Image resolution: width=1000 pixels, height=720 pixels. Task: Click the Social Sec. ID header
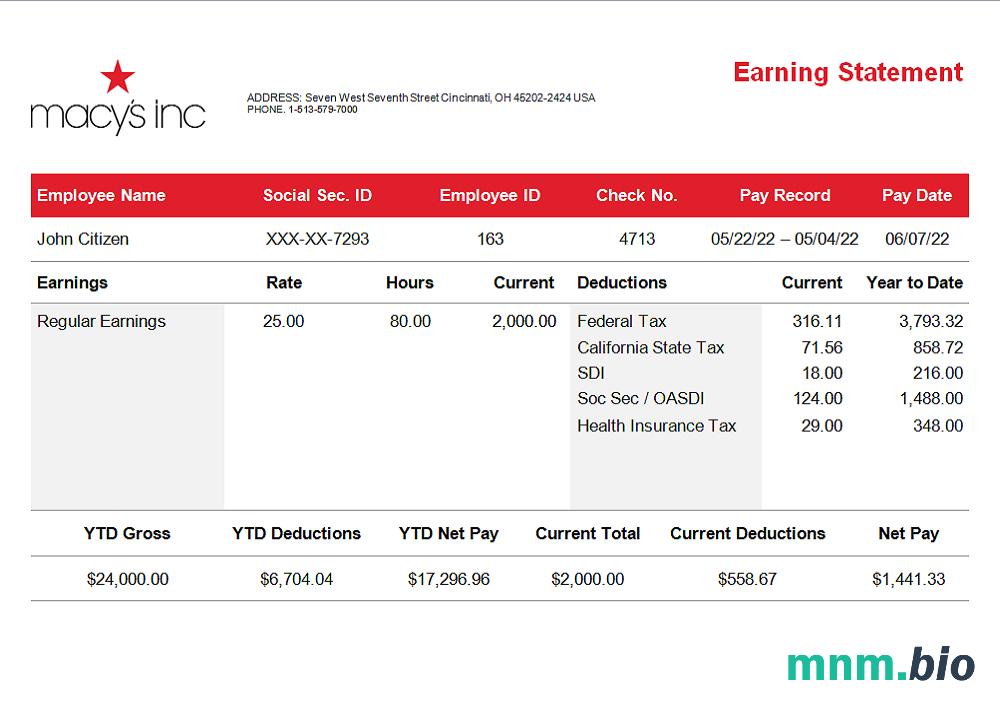click(x=317, y=195)
